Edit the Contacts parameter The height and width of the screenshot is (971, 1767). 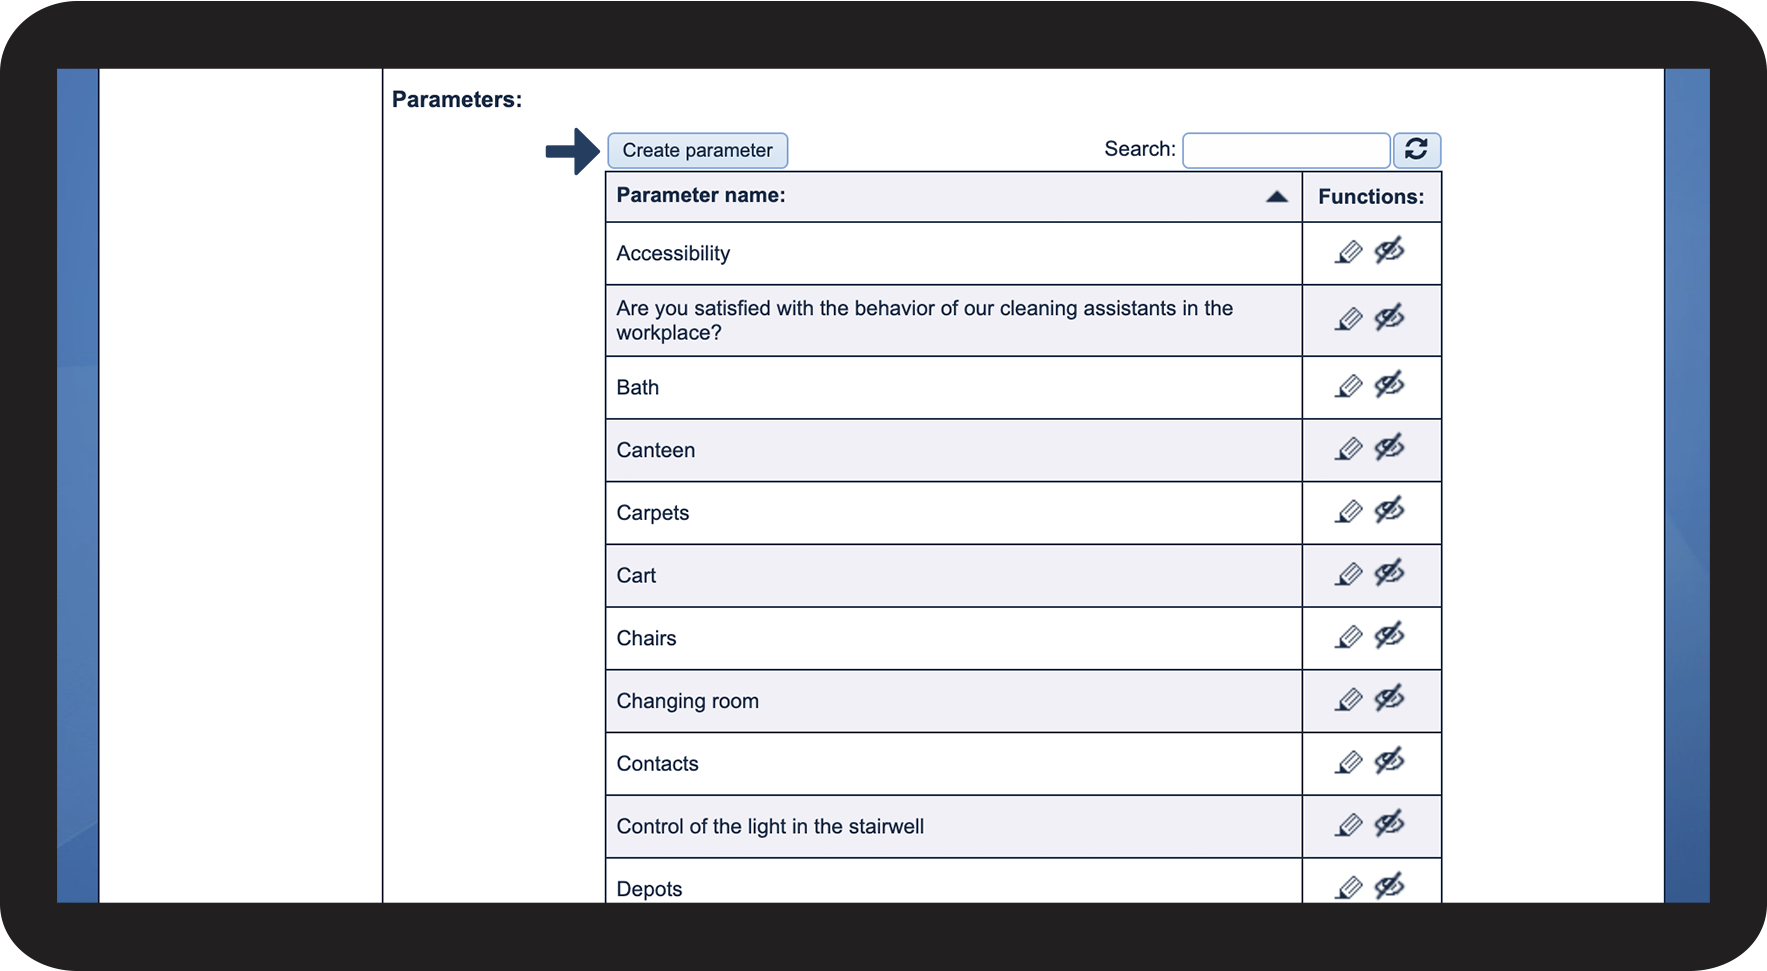click(1348, 763)
